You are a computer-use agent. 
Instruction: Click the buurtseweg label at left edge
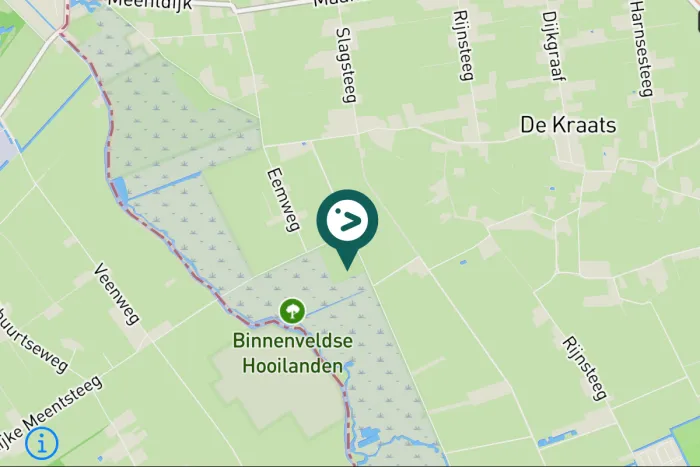33,340
